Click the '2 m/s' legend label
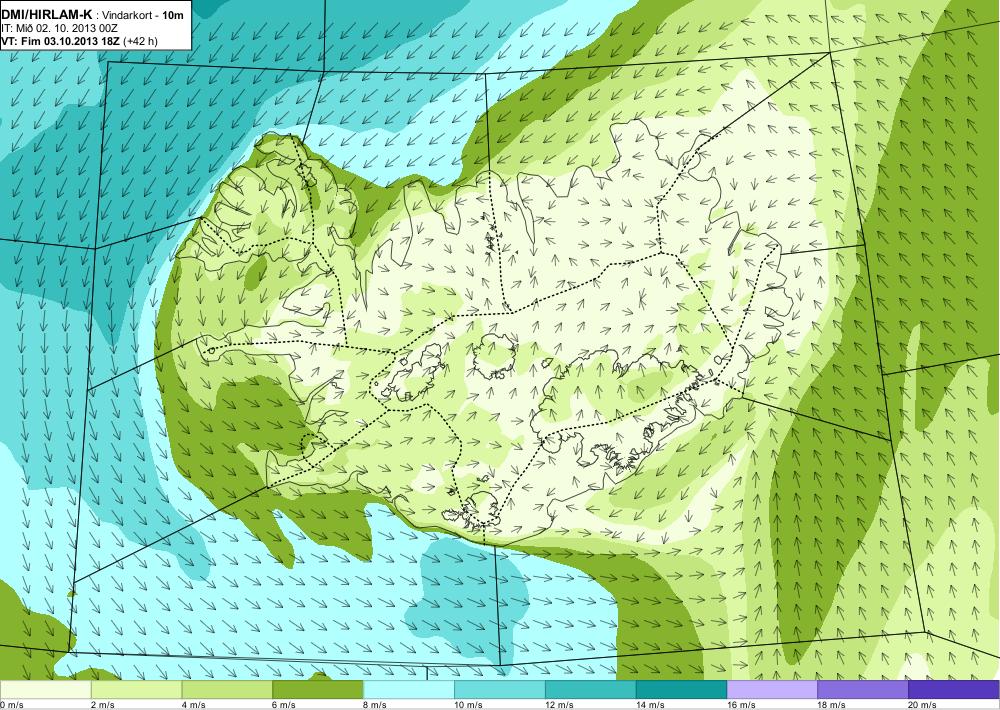This screenshot has height=710, width=1000. coord(103,705)
